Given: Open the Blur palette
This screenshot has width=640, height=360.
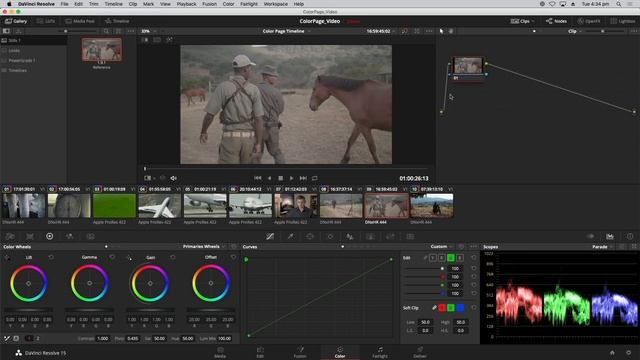Looking at the screenshot, I should [350, 236].
